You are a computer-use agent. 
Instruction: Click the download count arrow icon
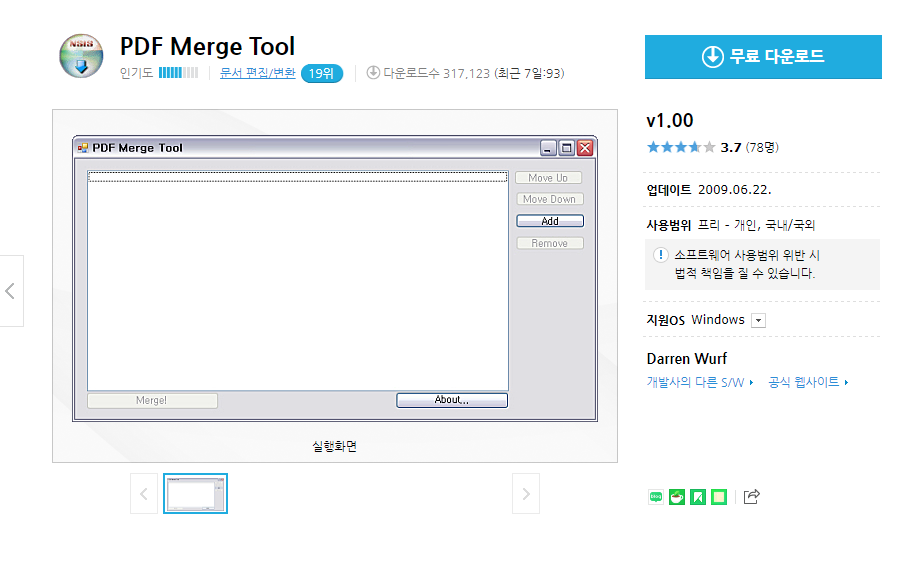(x=373, y=72)
